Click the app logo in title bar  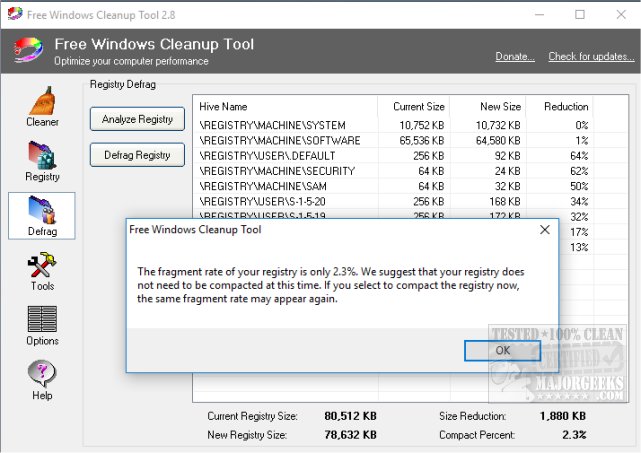(14, 15)
